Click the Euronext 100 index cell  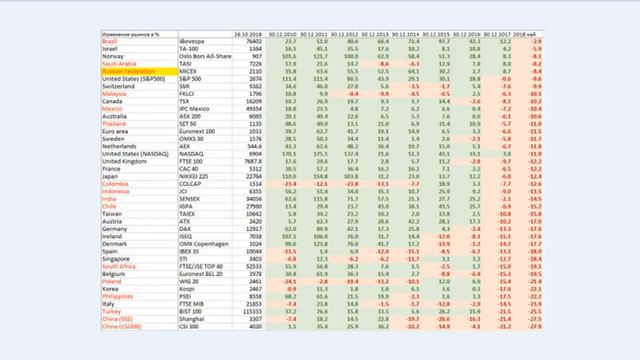click(205, 131)
